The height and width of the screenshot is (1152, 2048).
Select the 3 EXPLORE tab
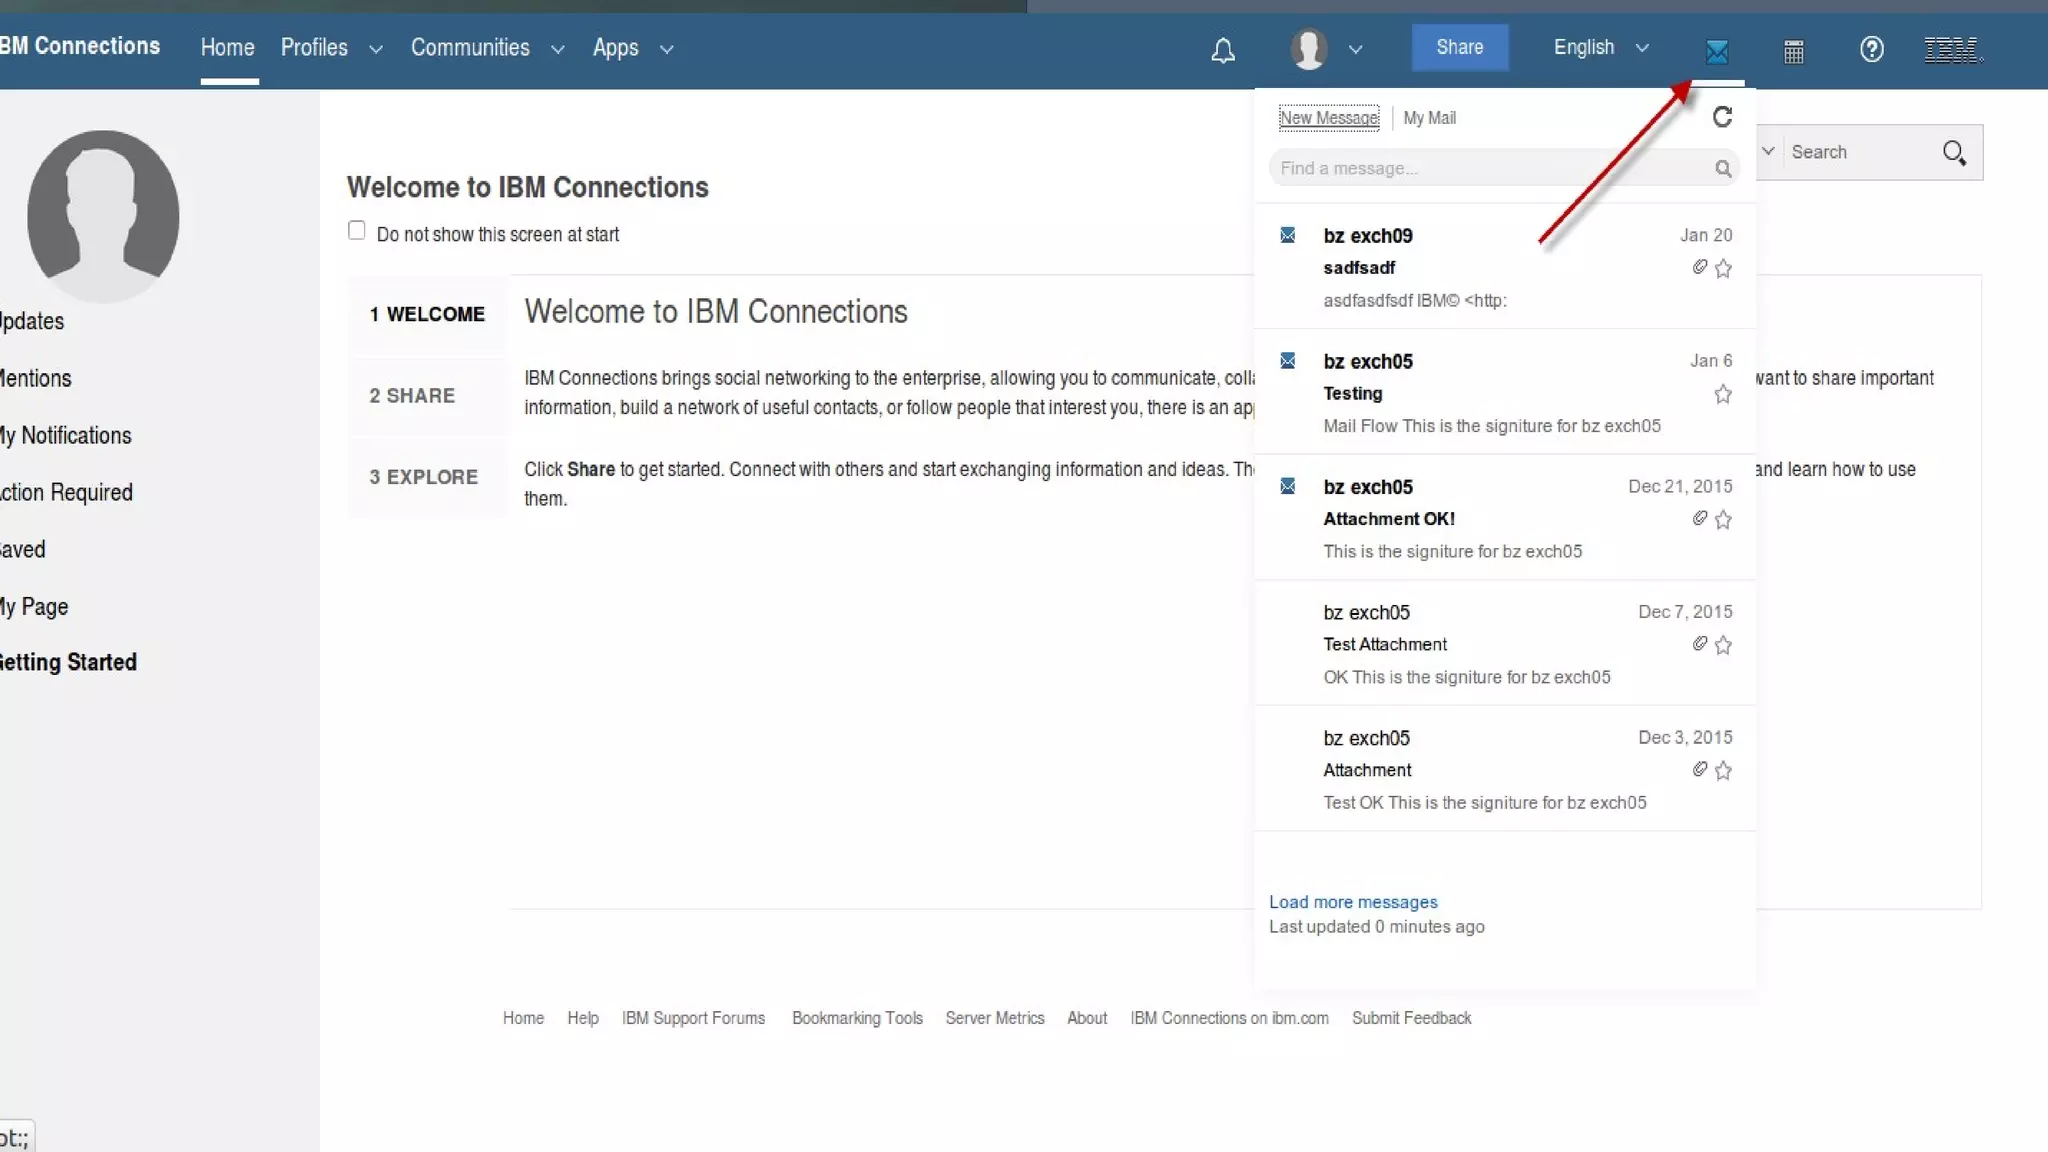[427, 477]
